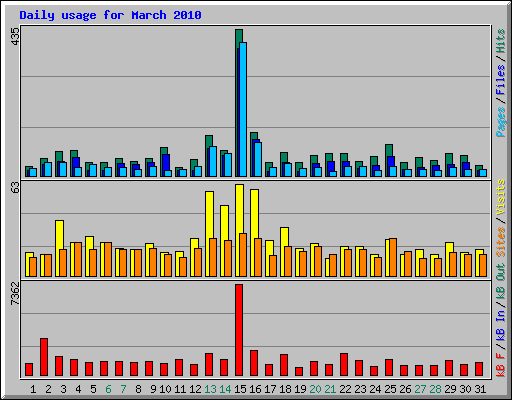Click the green weekend day 20 label
512x400 pixels.
click(x=315, y=389)
